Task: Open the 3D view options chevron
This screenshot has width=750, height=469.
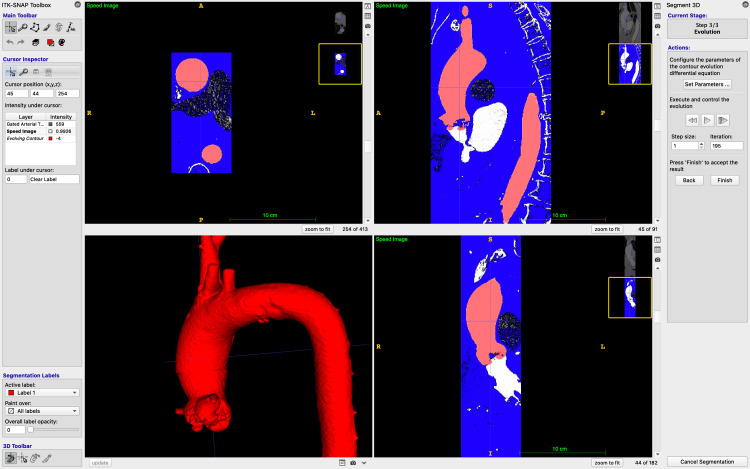Action: (x=364, y=463)
